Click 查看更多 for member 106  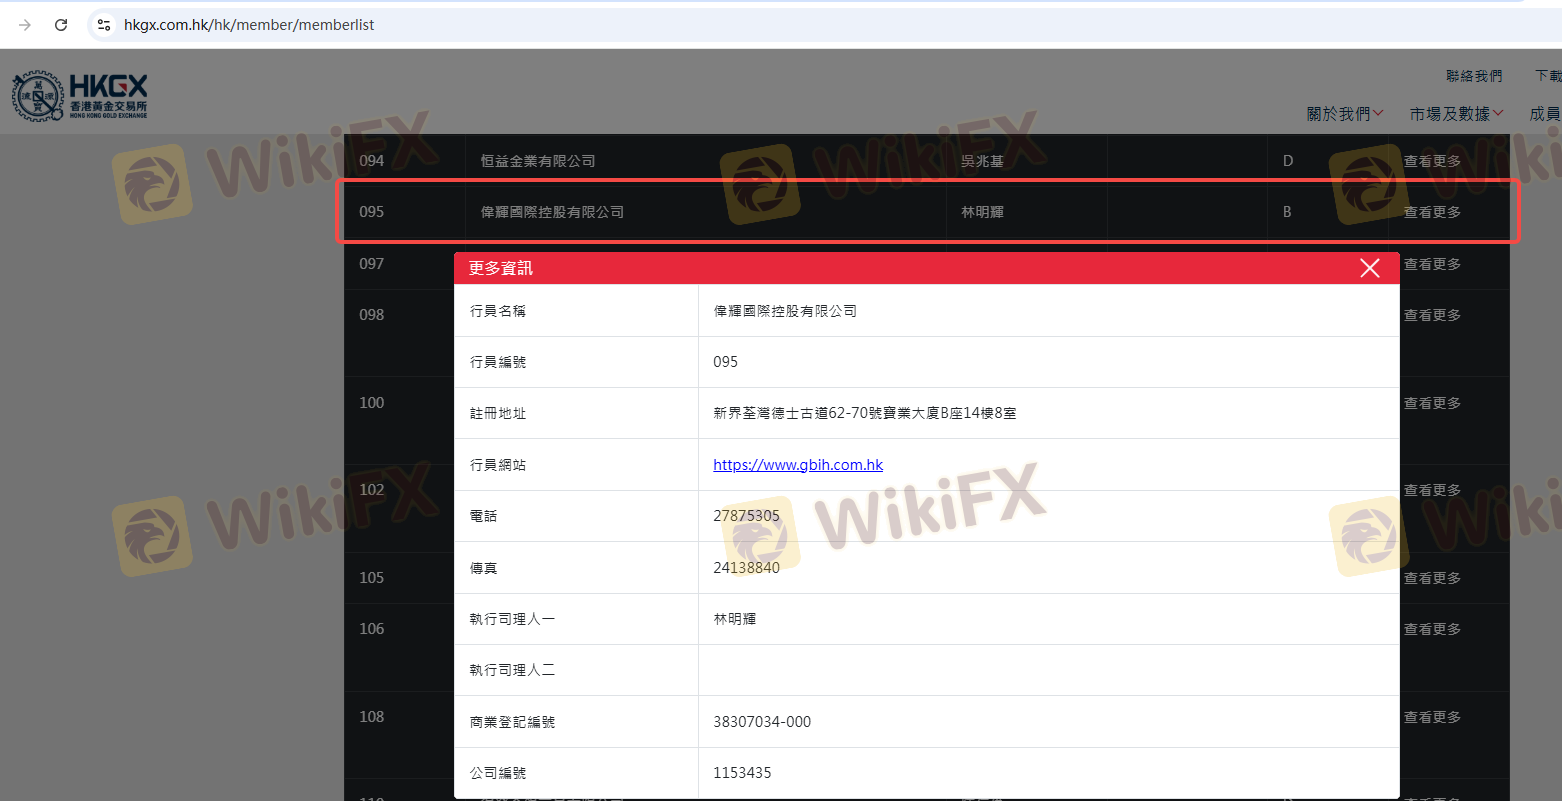(1432, 629)
